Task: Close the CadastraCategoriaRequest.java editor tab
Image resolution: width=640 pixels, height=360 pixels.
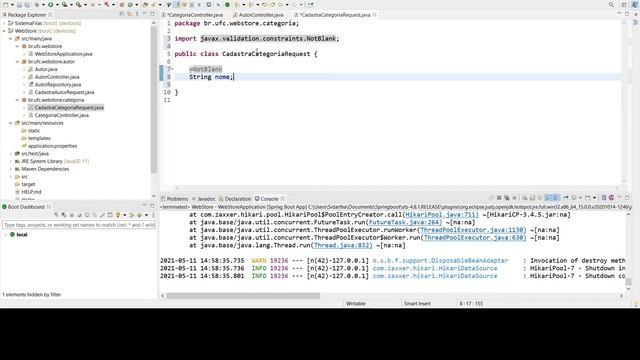Action: (375, 15)
